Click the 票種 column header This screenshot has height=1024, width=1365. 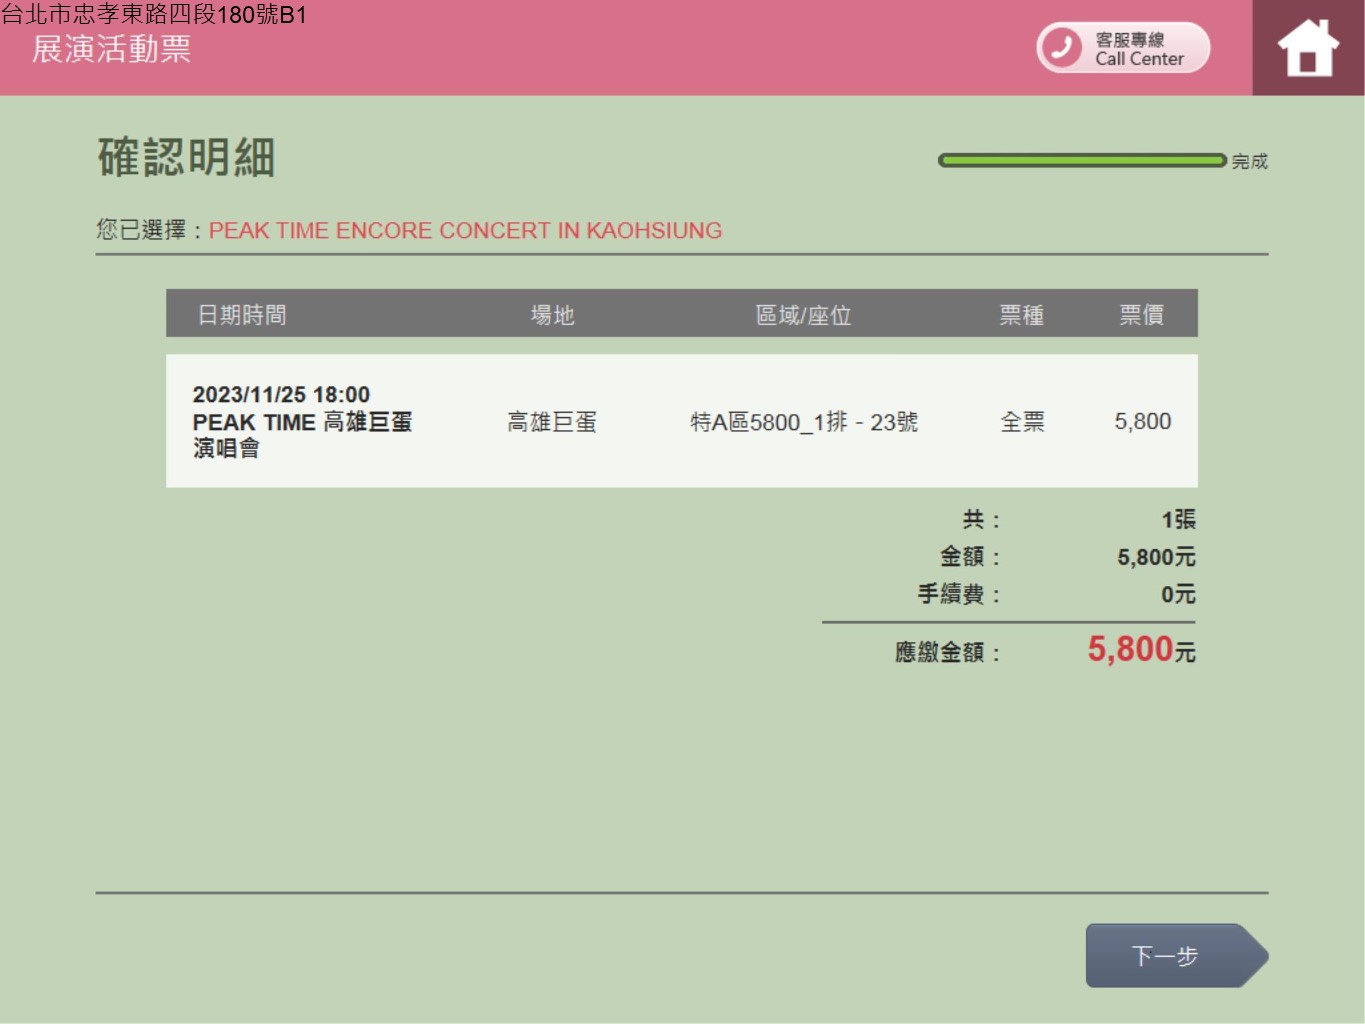1021,315
